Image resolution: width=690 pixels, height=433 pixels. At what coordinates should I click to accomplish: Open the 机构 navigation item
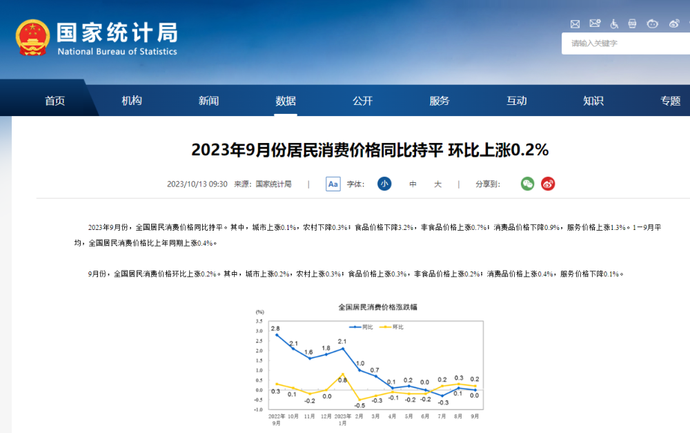click(x=132, y=101)
